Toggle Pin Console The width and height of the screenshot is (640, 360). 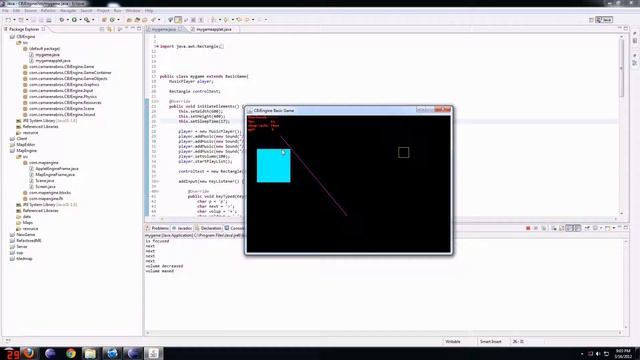[x=587, y=228]
